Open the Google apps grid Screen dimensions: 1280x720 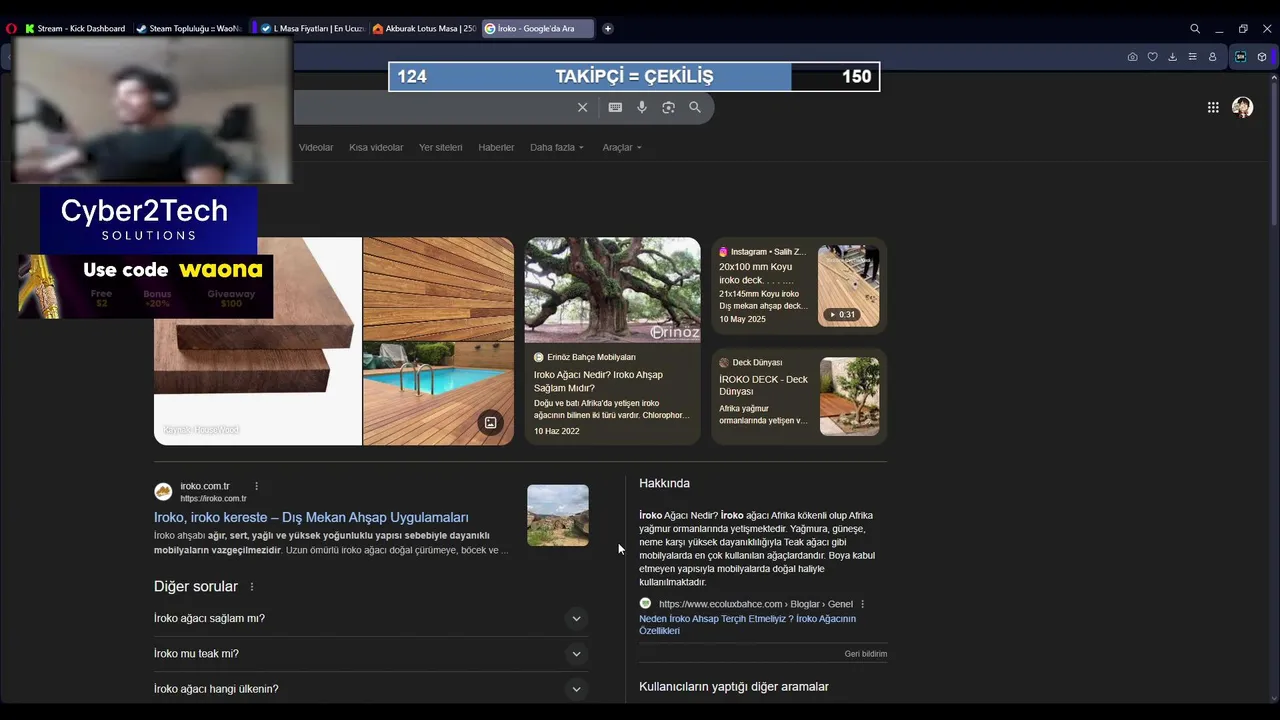[1213, 107]
